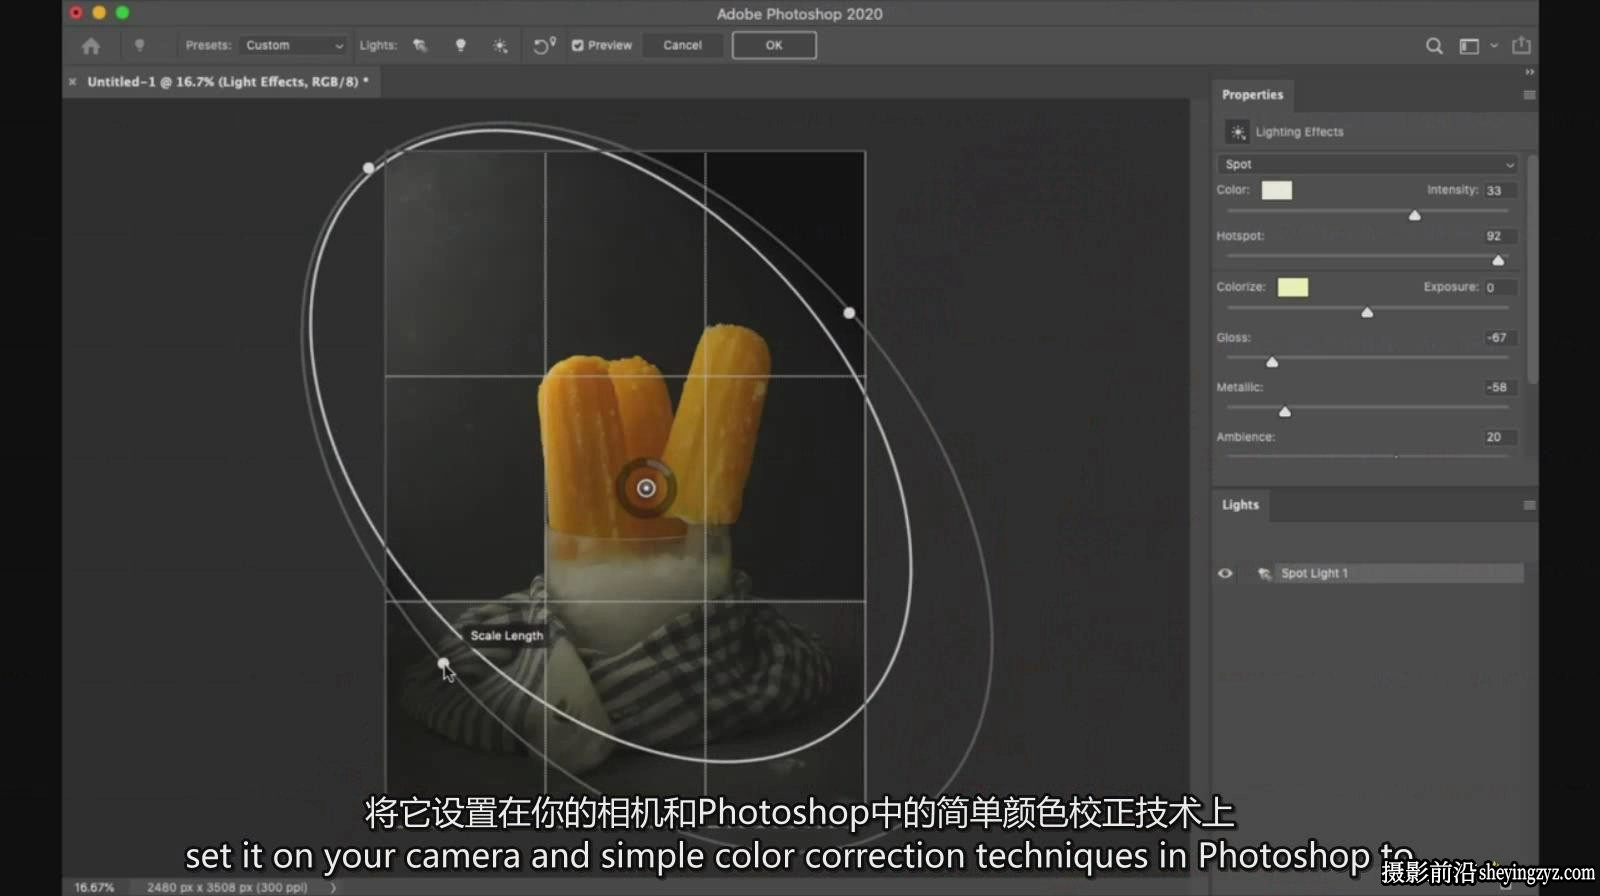Image resolution: width=1600 pixels, height=896 pixels.
Task: Click the top-left ellipse handle on canvas
Action: 369,168
